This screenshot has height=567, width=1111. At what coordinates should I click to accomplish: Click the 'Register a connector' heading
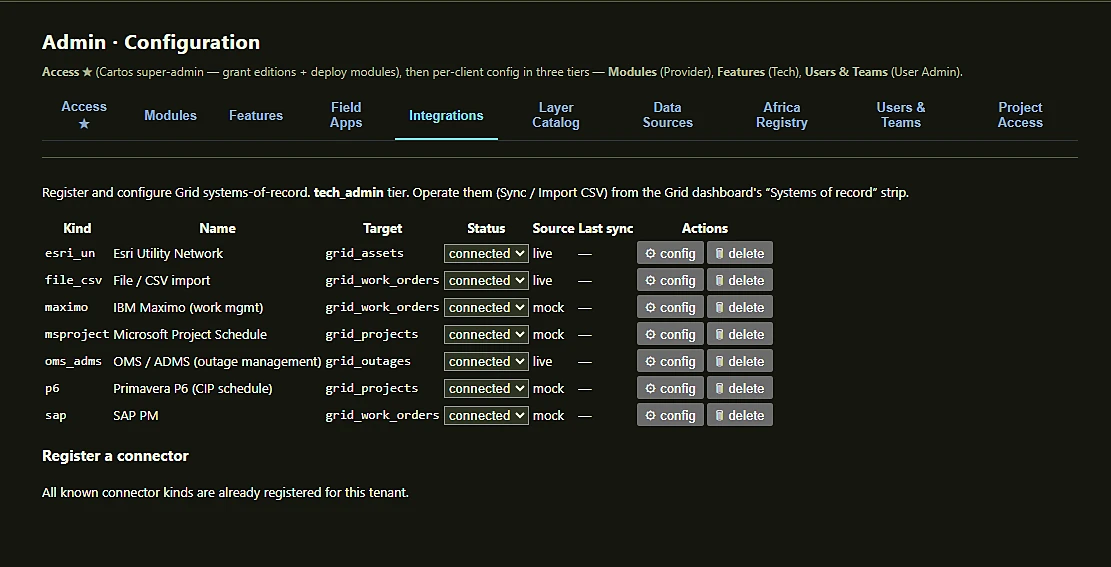coord(115,456)
